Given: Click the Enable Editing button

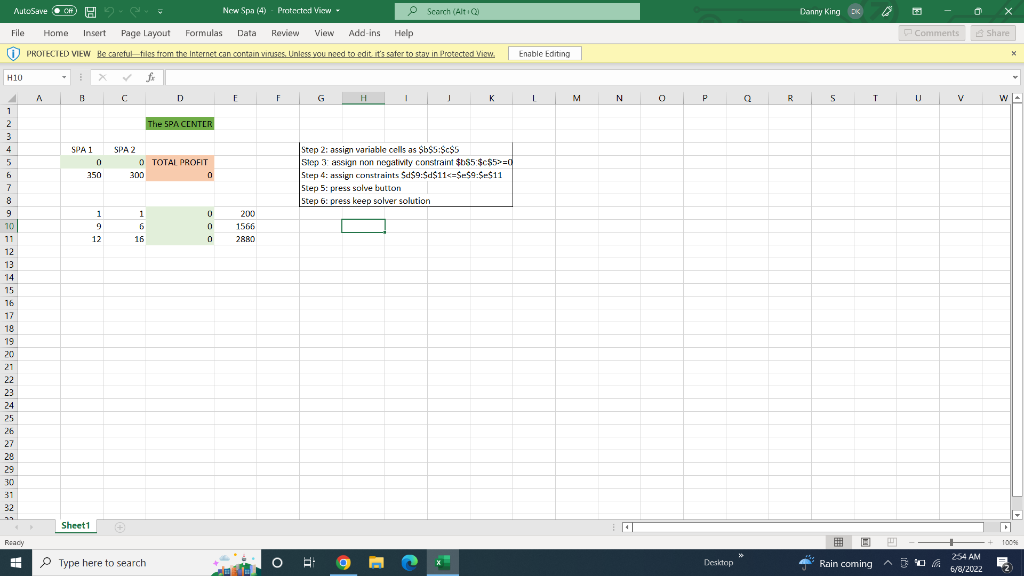Looking at the screenshot, I should point(543,53).
